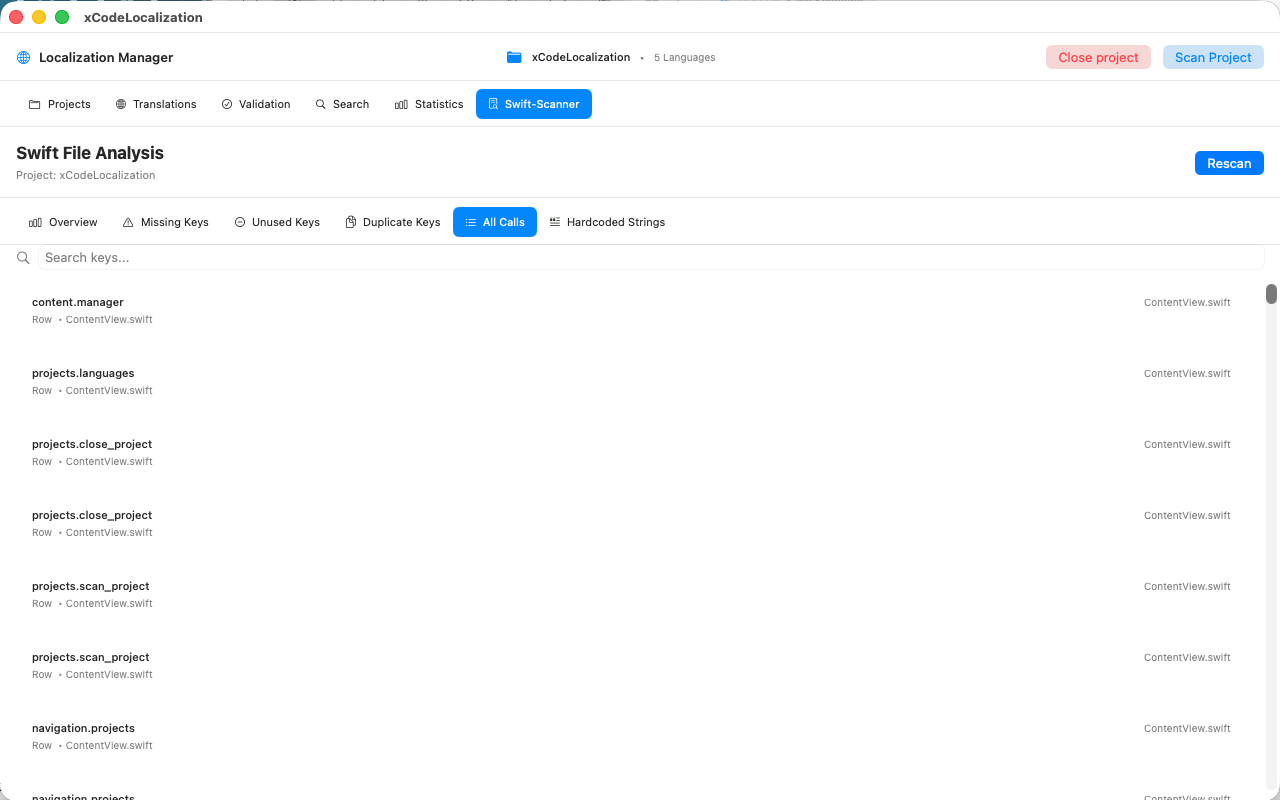Click the folder icon before xCodeLocalization
Viewport: 1280px width, 800px height.
point(514,57)
